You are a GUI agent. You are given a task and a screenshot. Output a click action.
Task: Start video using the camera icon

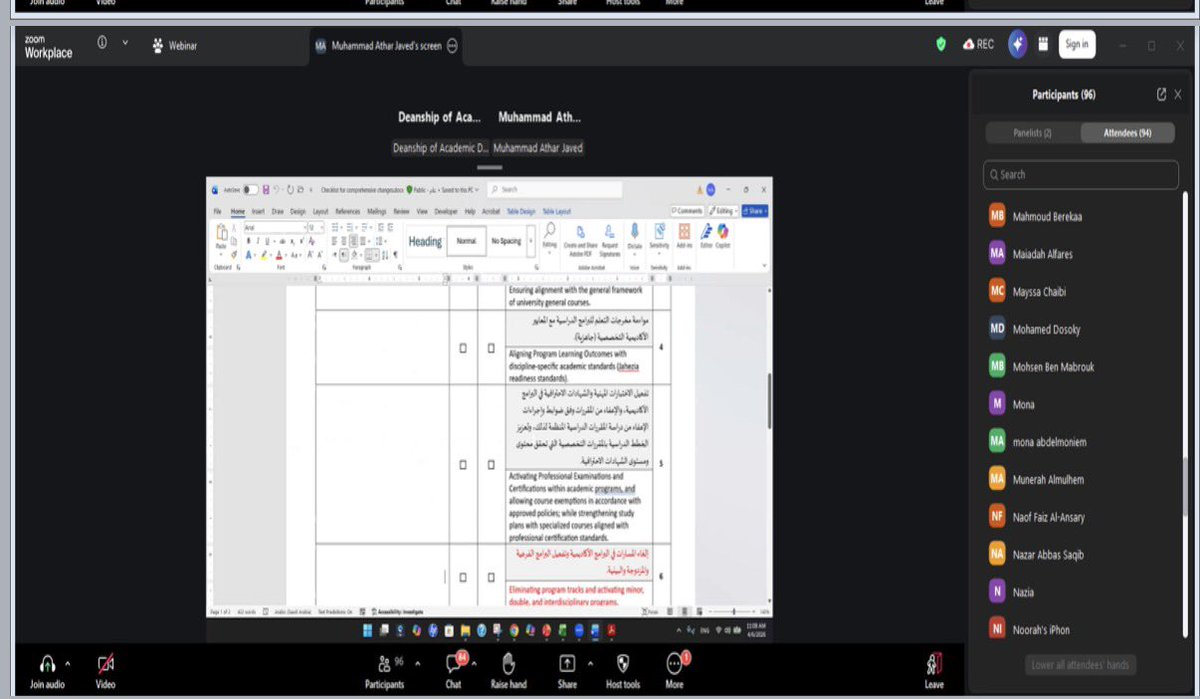105,664
